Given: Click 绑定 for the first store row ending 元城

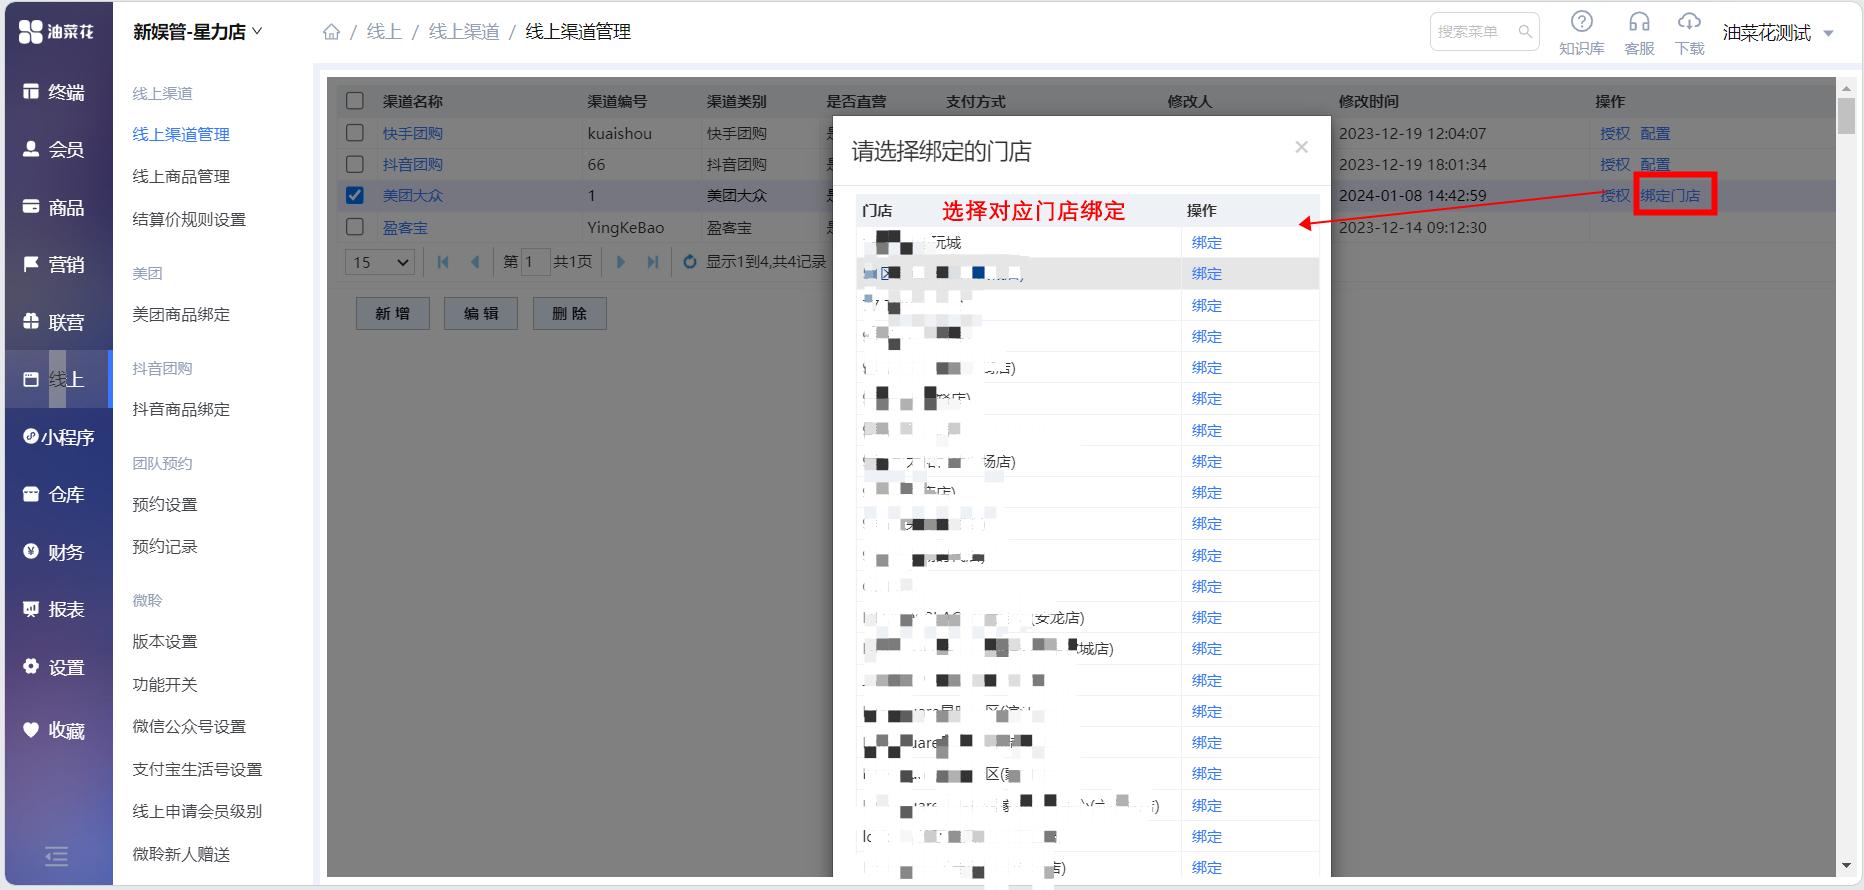Looking at the screenshot, I should 1207,242.
